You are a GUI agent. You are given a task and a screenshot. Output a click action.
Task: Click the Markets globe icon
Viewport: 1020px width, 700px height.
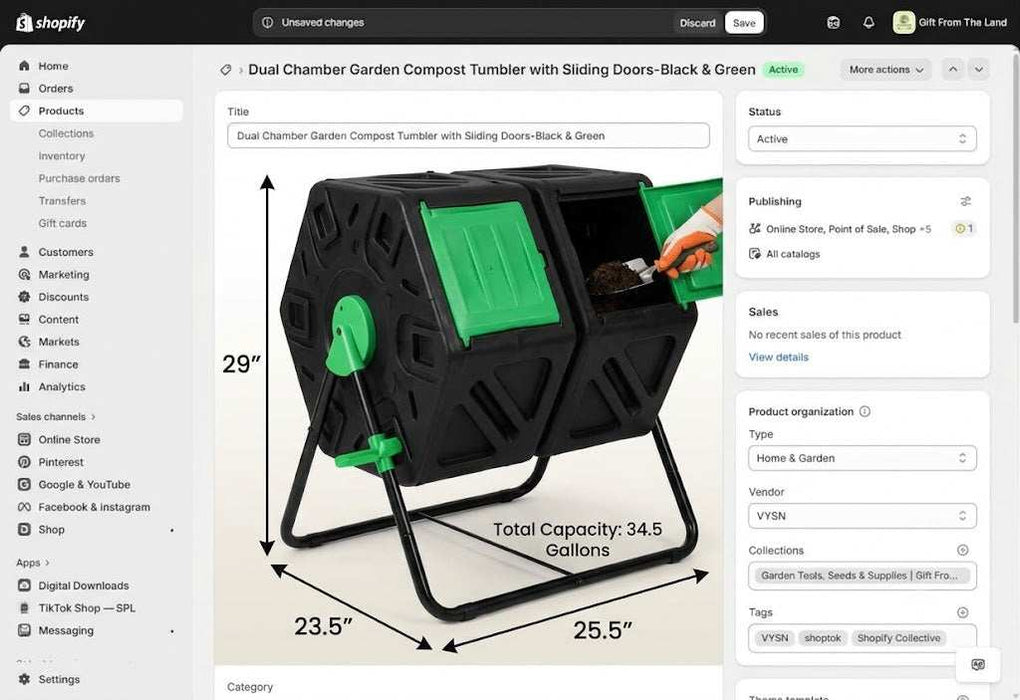click(x=24, y=342)
